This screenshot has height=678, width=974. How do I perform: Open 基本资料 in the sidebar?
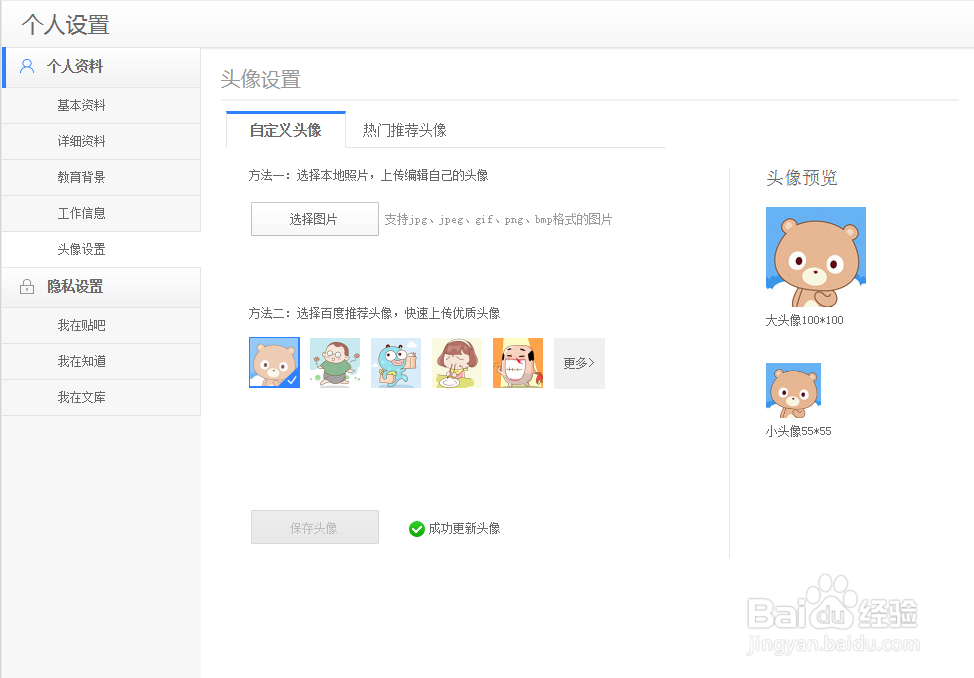[101, 106]
